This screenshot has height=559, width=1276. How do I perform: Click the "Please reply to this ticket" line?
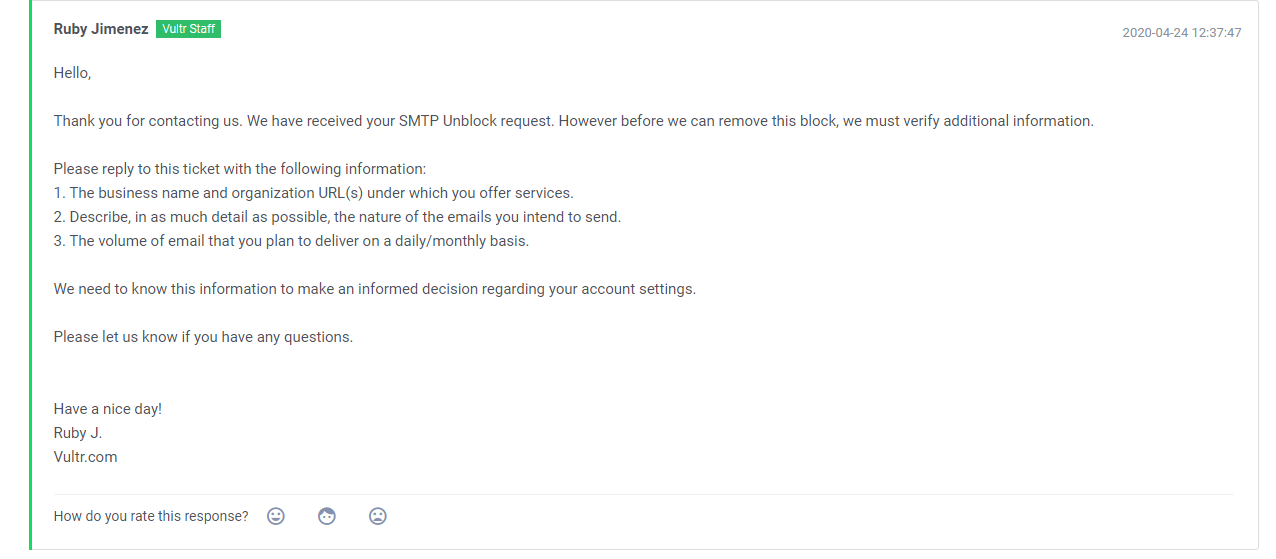click(240, 169)
